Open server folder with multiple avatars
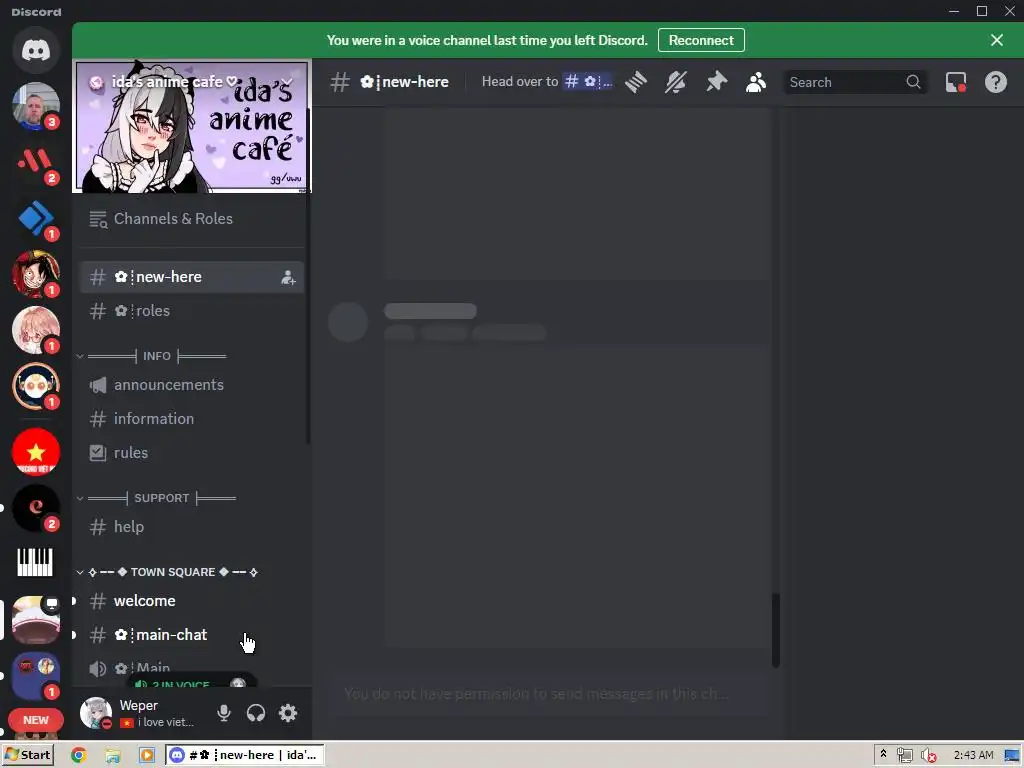1024x768 pixels. [36, 675]
